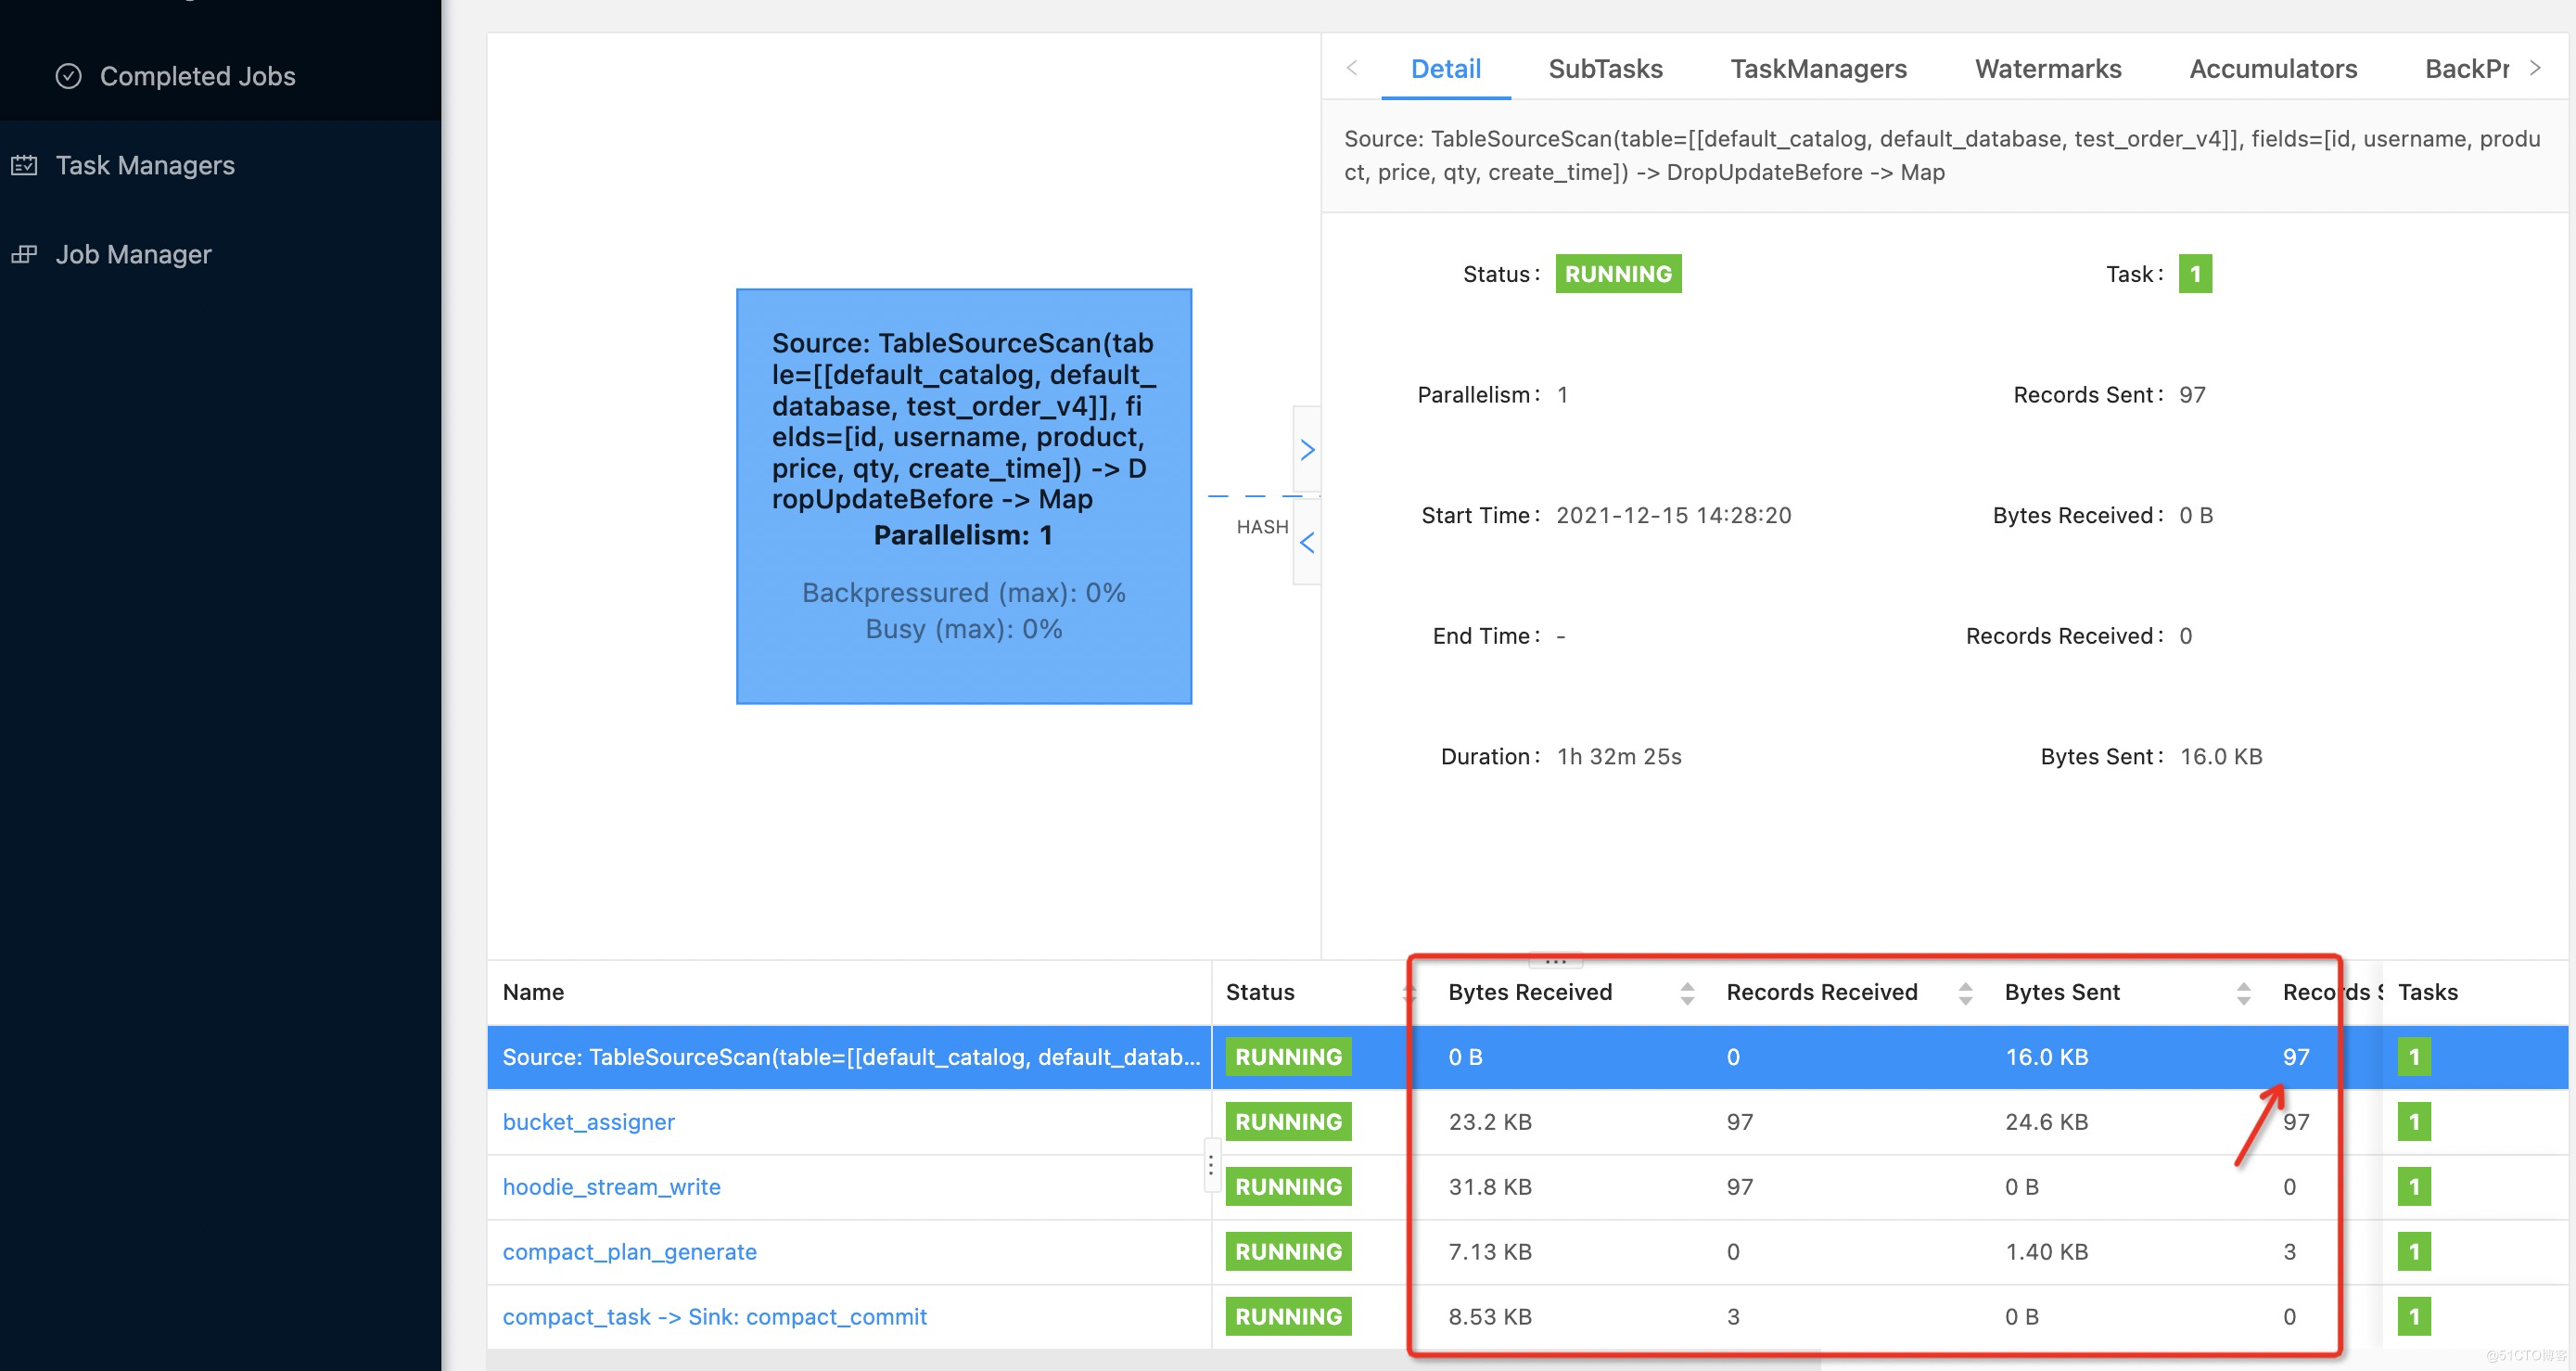The width and height of the screenshot is (2576, 1371).
Task: Click the Job Manager sidebar icon
Action: pos(24,254)
